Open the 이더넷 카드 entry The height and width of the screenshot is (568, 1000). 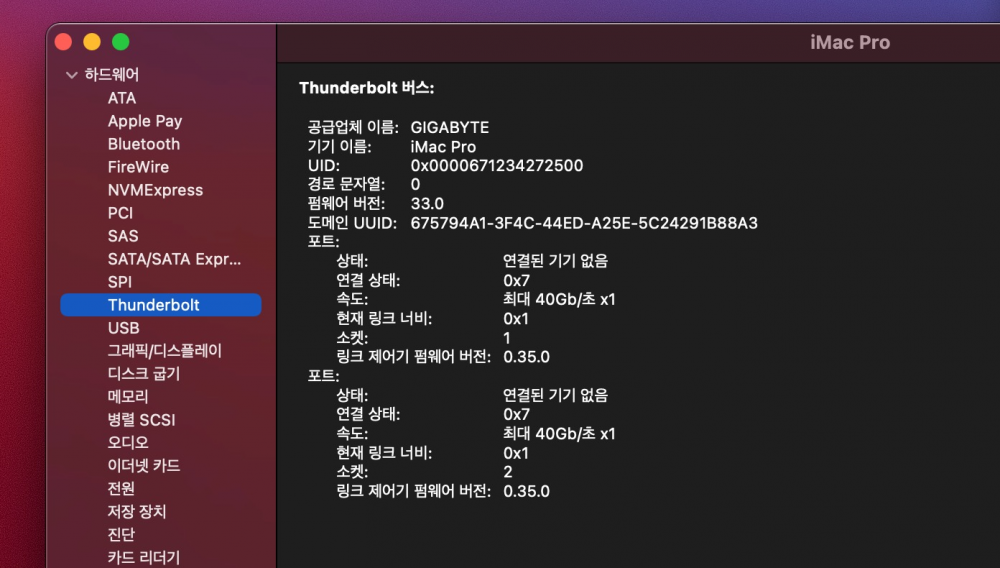[x=144, y=465]
